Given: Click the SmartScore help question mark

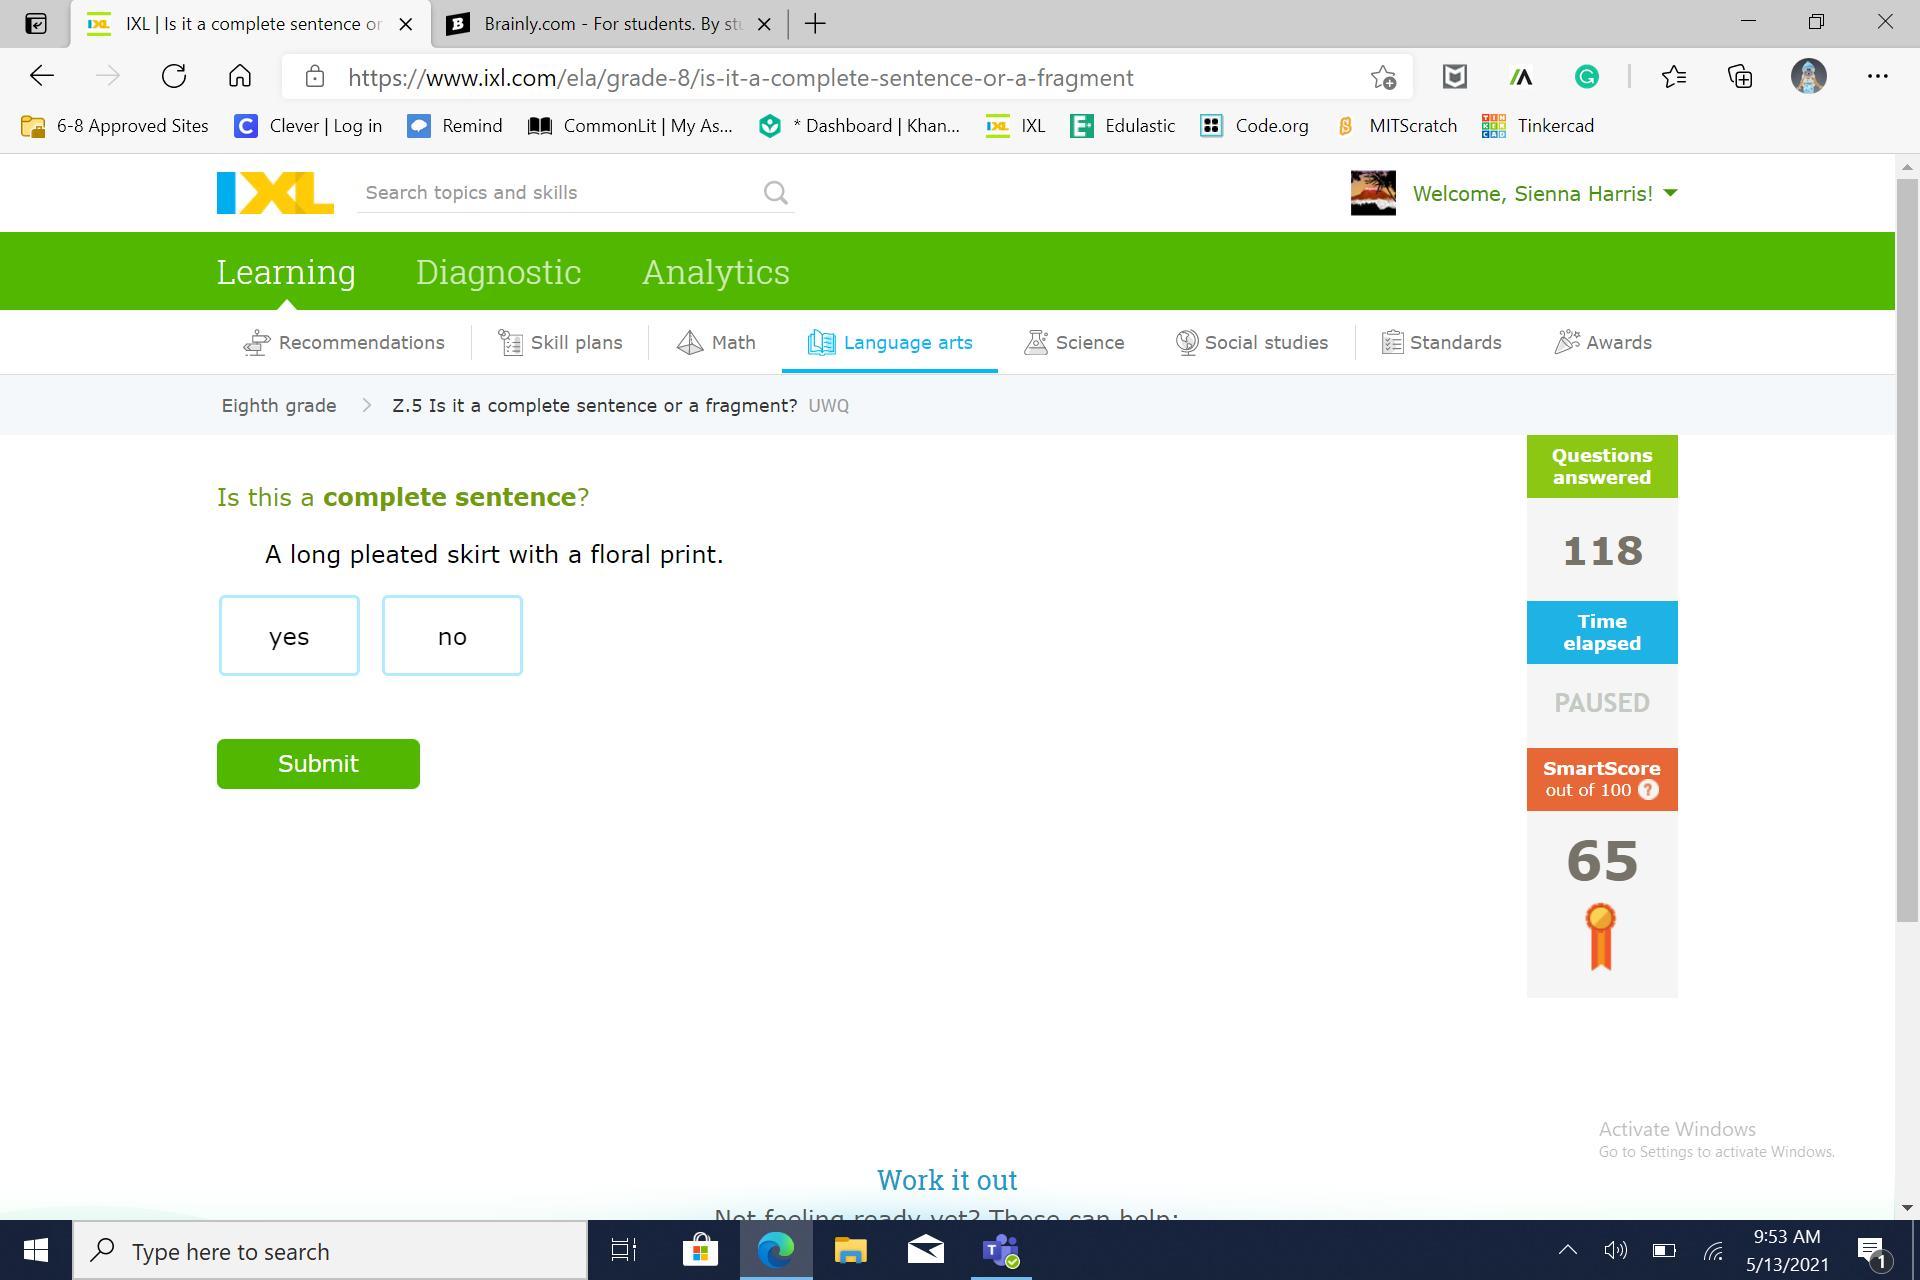Looking at the screenshot, I should 1649,790.
